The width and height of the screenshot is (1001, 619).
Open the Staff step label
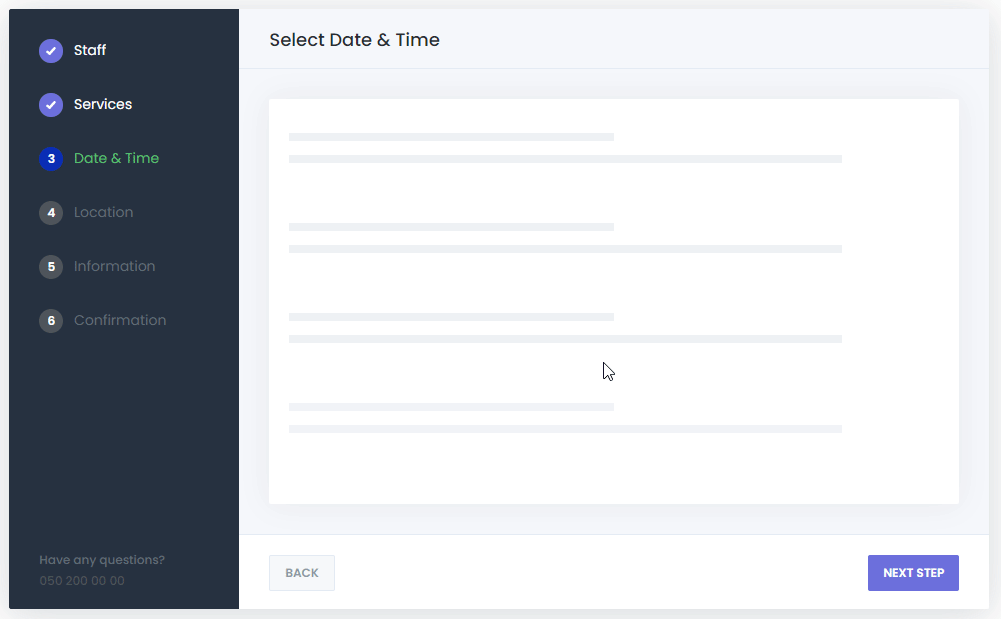(x=90, y=50)
